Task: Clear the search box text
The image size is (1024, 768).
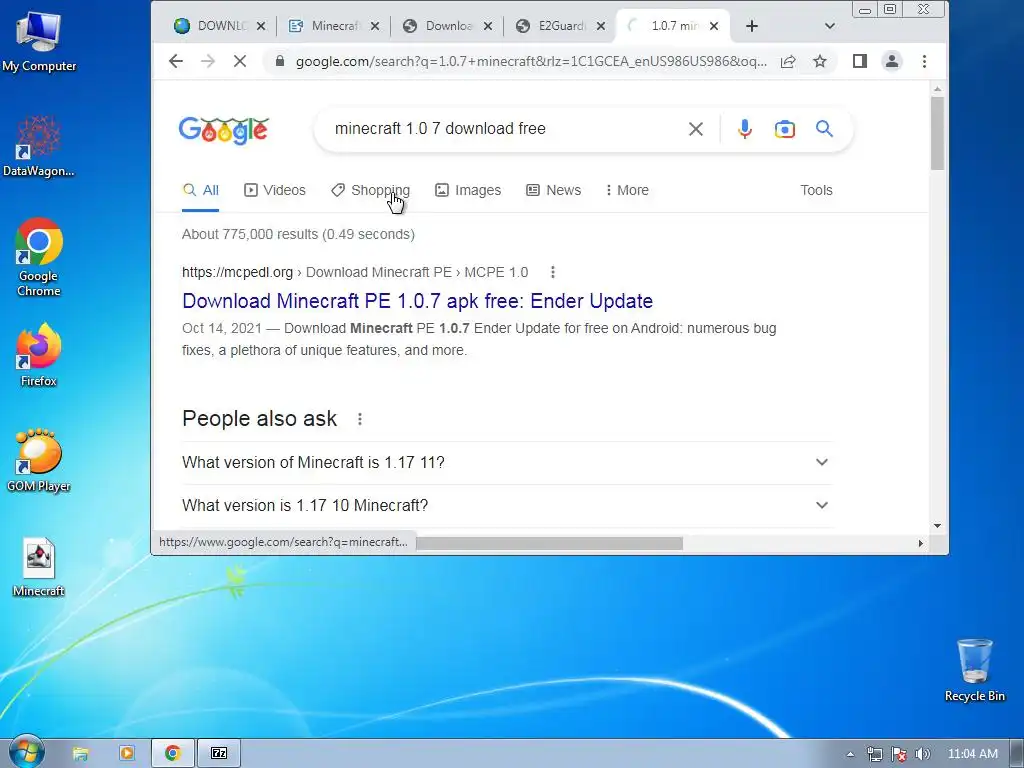Action: 696,129
